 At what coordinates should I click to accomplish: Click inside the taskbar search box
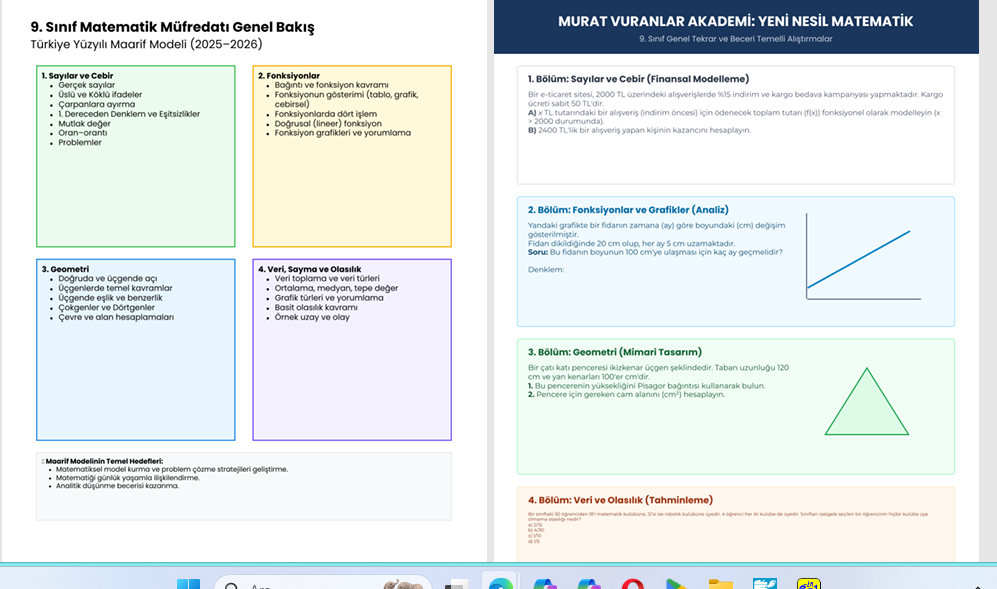[x=300, y=584]
